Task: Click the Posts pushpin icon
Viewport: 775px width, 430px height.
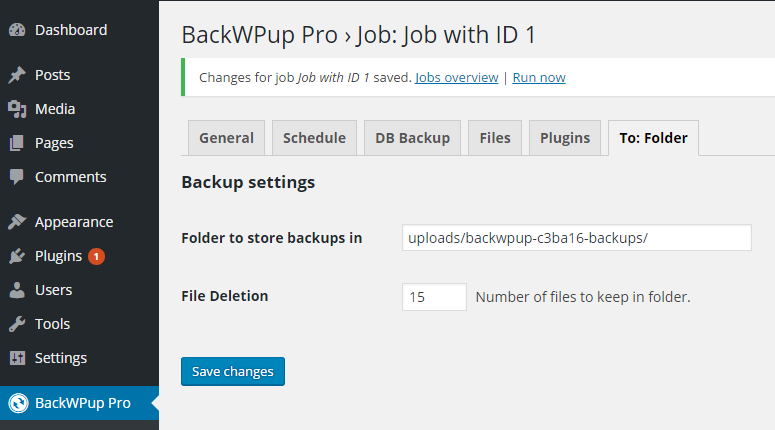Action: pos(17,75)
